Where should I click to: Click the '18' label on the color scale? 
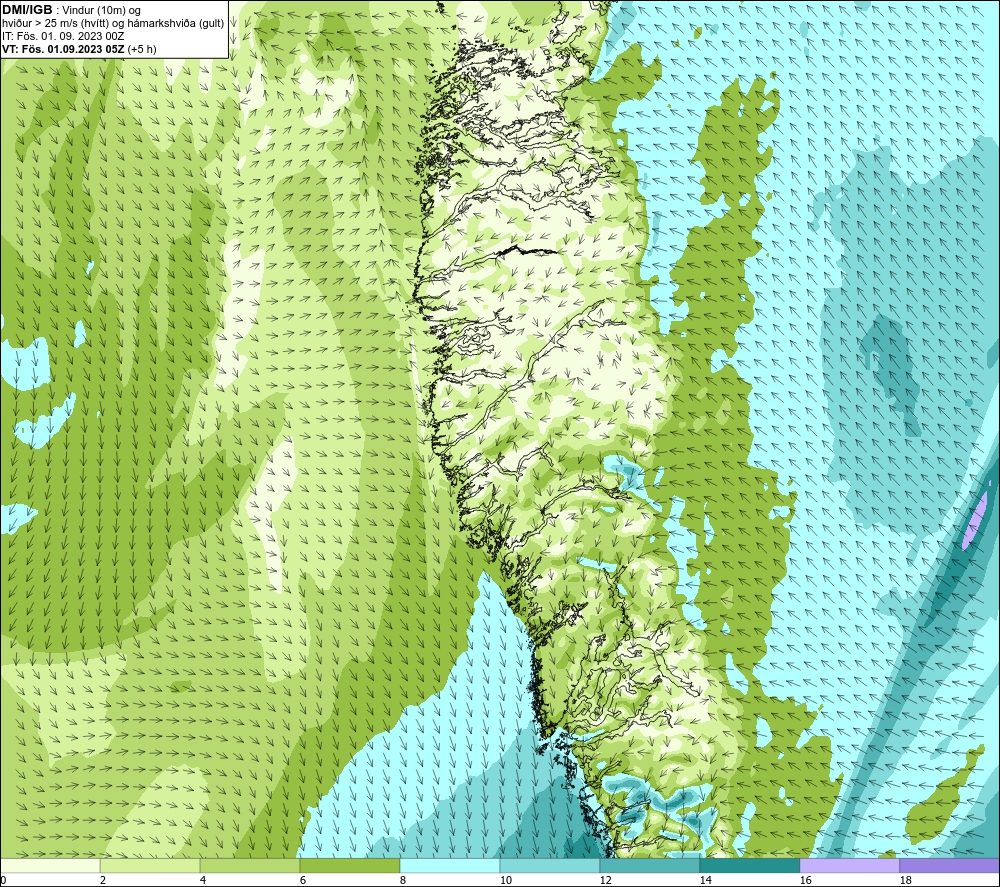click(905, 881)
